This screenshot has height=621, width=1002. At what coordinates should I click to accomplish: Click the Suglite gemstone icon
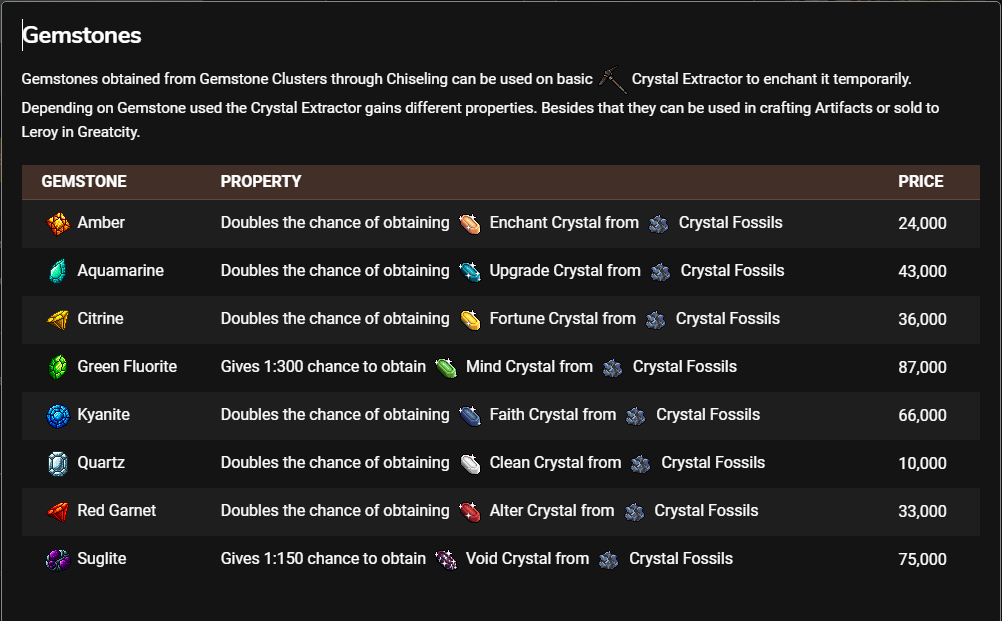(x=58, y=560)
